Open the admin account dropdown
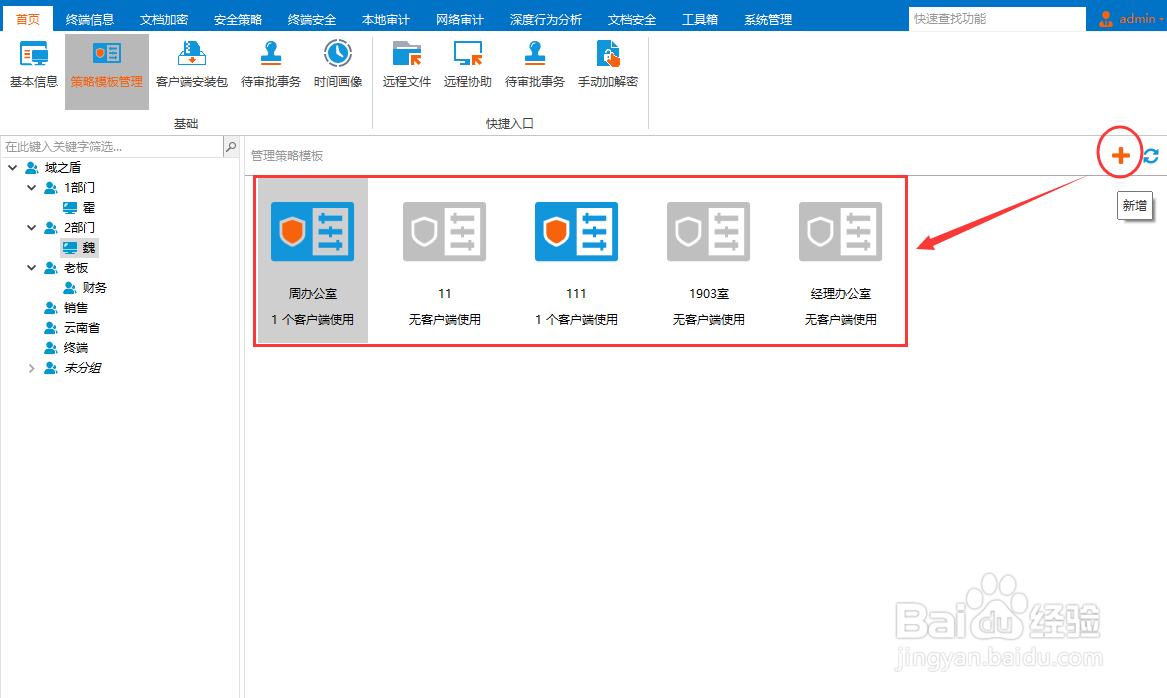 [1162, 19]
